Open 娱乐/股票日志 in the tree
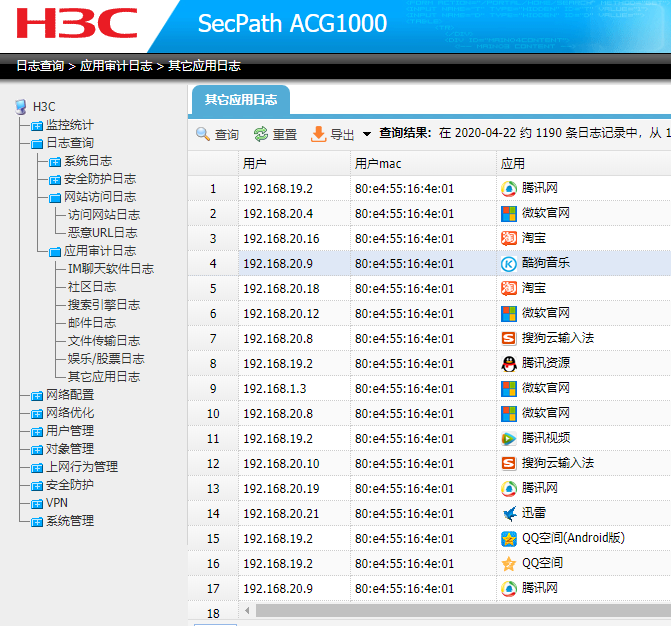 106,359
